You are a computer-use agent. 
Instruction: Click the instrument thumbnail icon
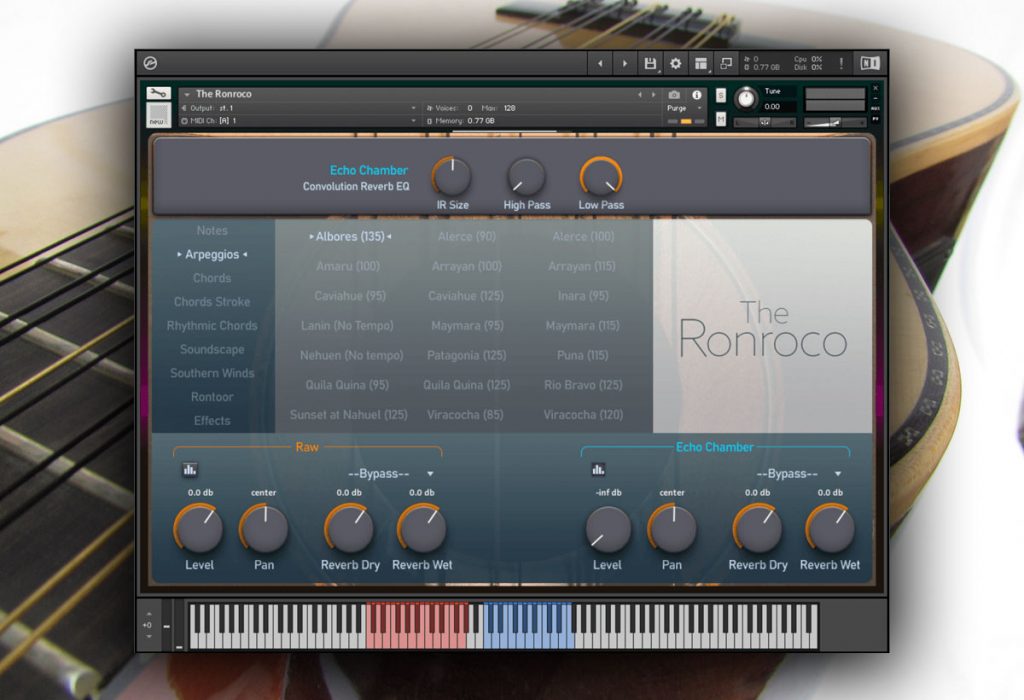(x=158, y=115)
